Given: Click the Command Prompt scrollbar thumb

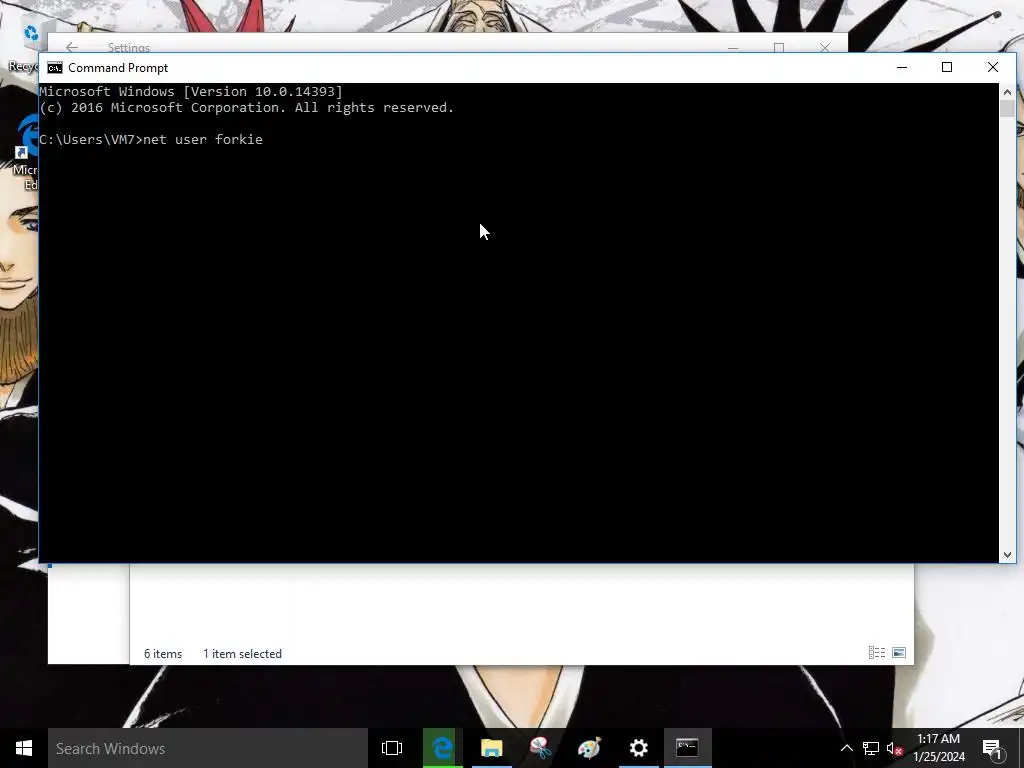Looking at the screenshot, I should click(1007, 108).
